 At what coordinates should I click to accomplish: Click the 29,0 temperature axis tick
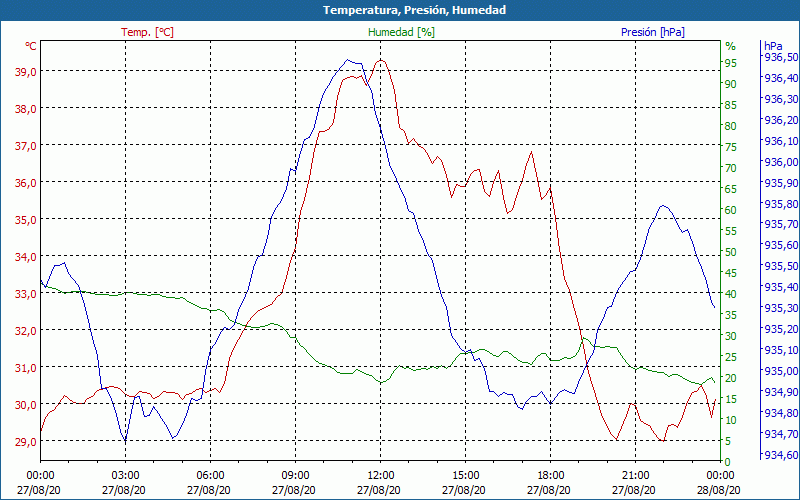click(x=26, y=442)
